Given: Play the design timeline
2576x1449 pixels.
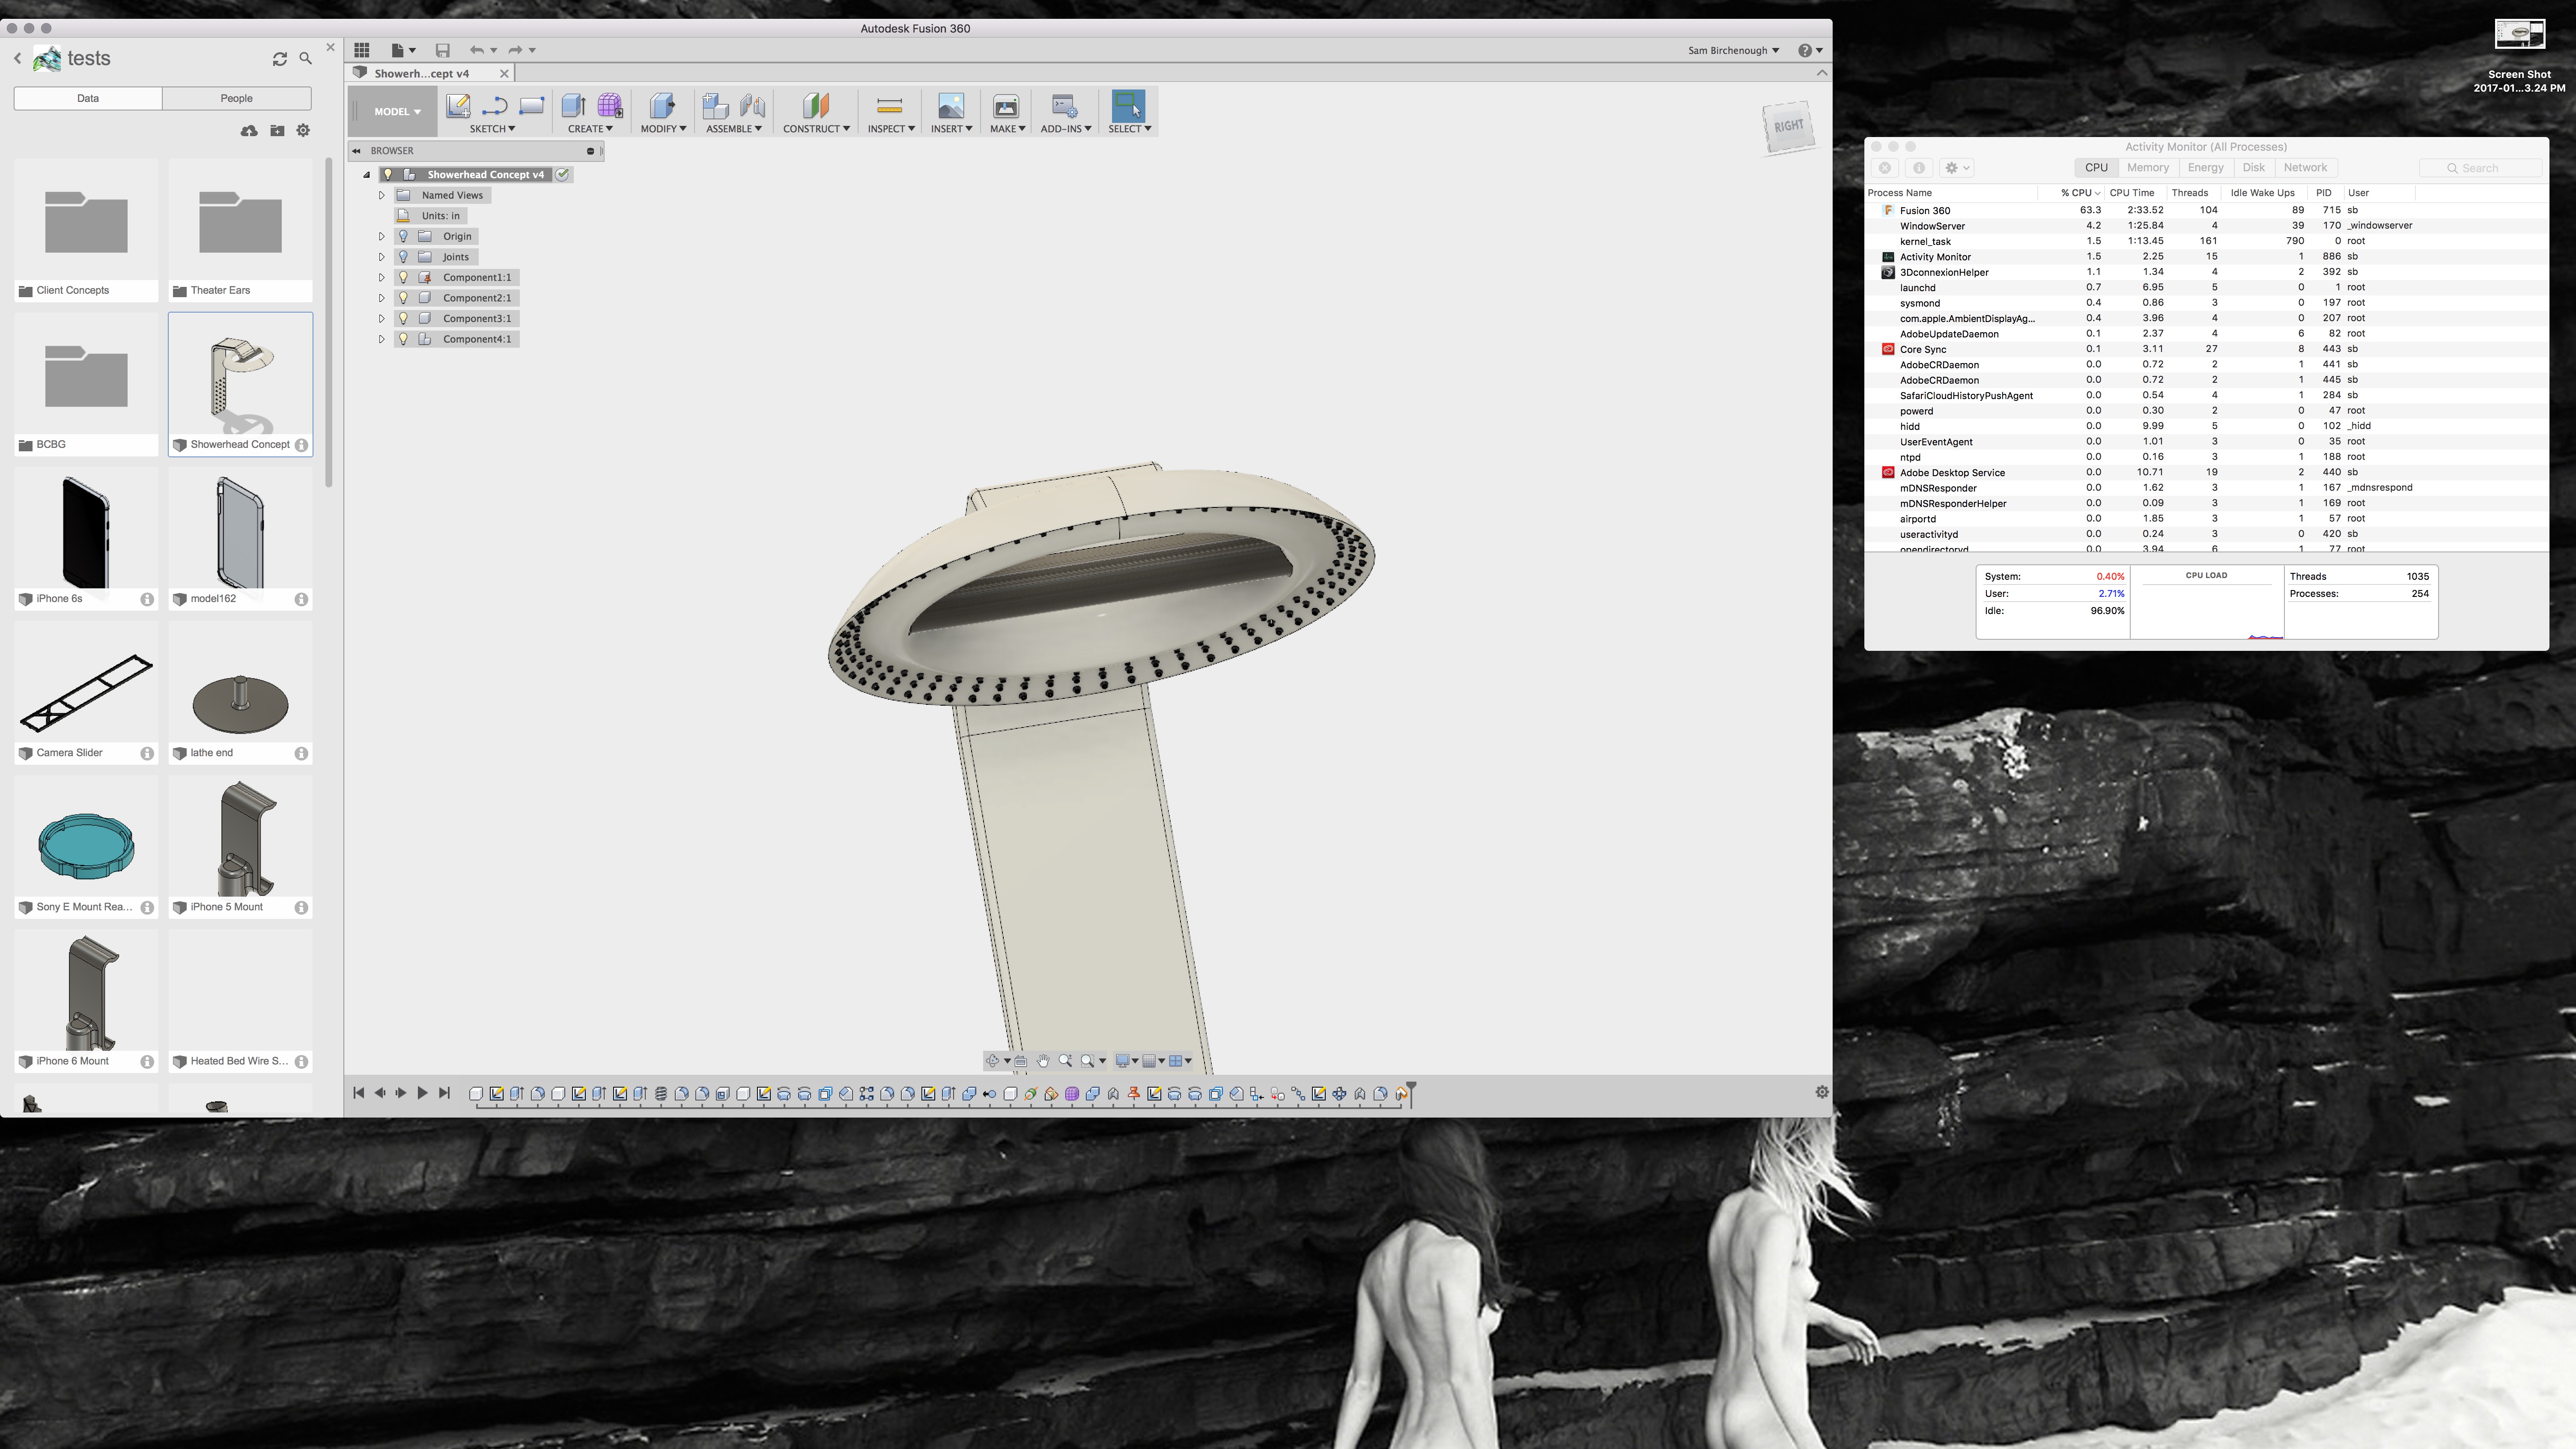Looking at the screenshot, I should tap(422, 1093).
